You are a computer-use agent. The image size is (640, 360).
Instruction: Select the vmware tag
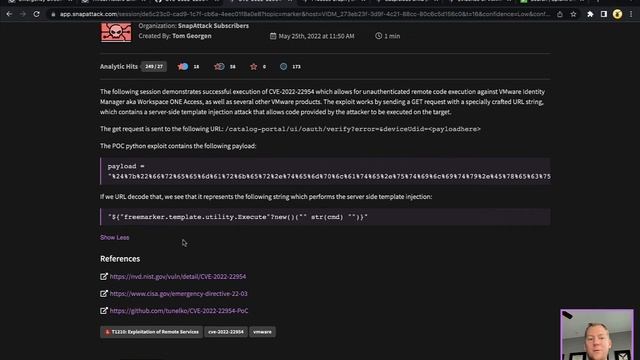pyautogui.click(x=262, y=332)
